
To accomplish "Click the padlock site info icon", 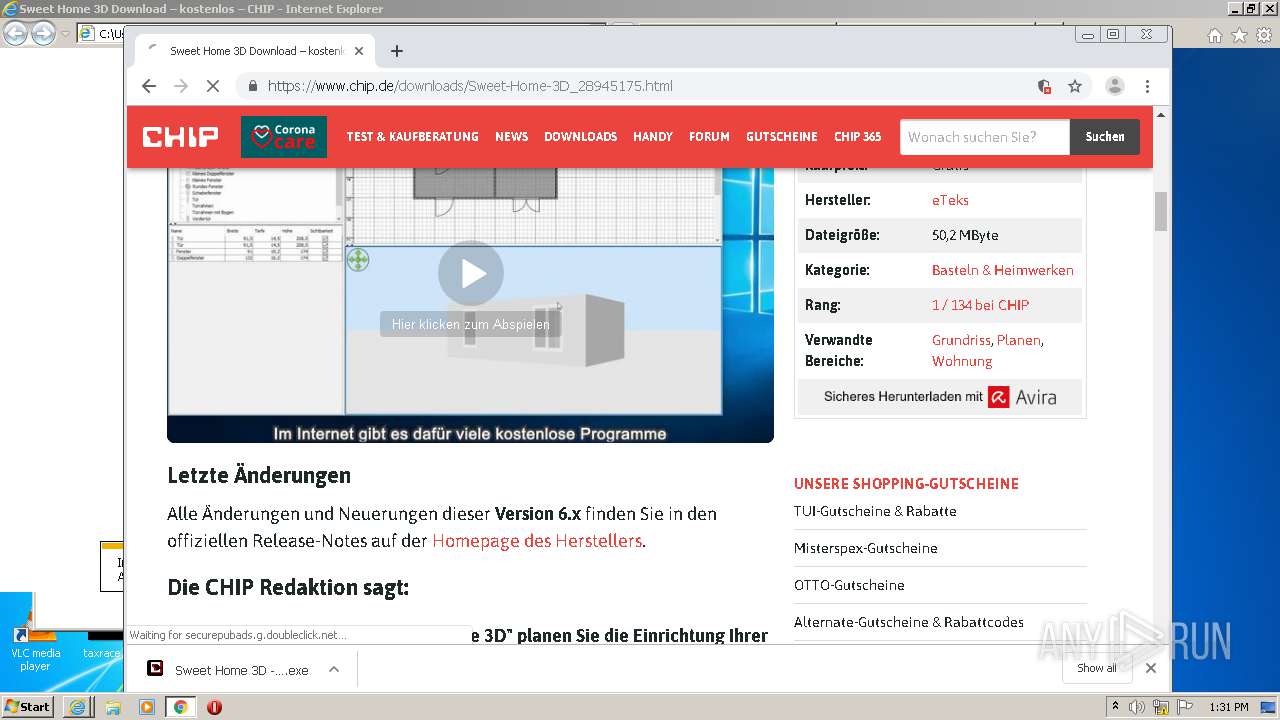I will [x=252, y=86].
